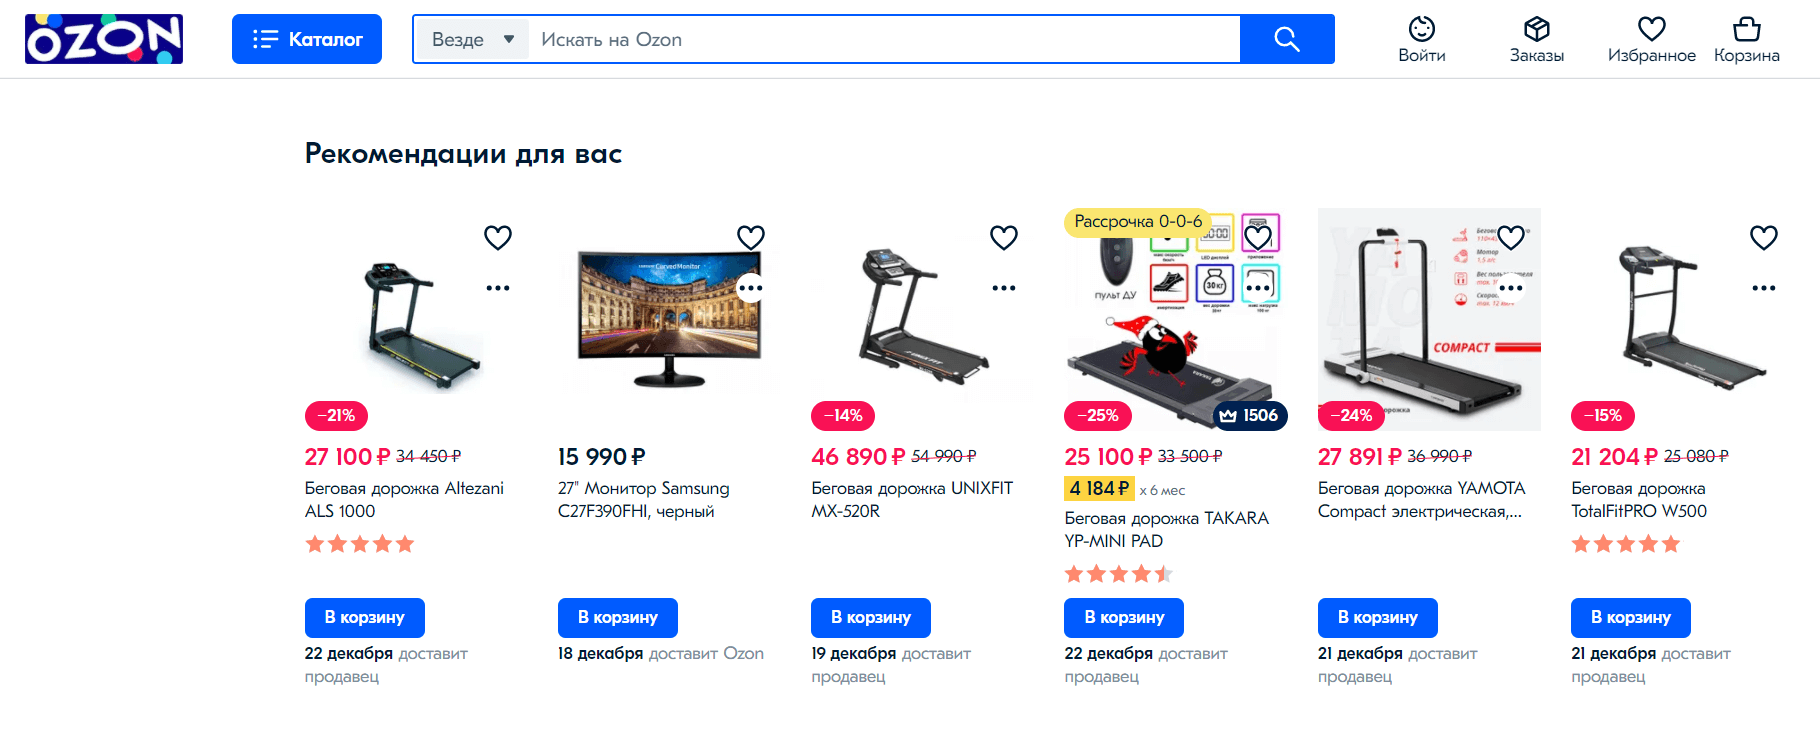Toggle favorite heart on Samsung monitor
This screenshot has height=732, width=1820.
click(751, 237)
